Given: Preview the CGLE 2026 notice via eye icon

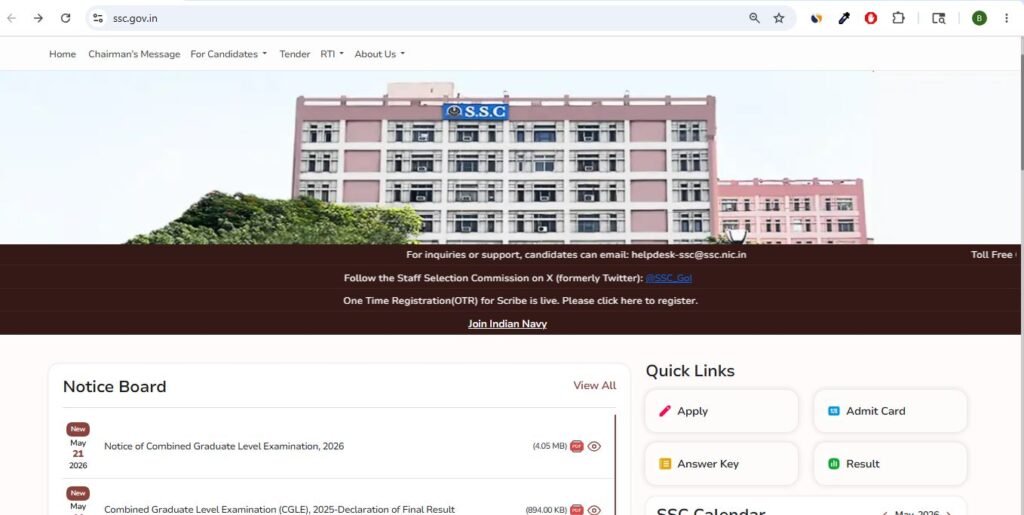Looking at the screenshot, I should pos(594,446).
